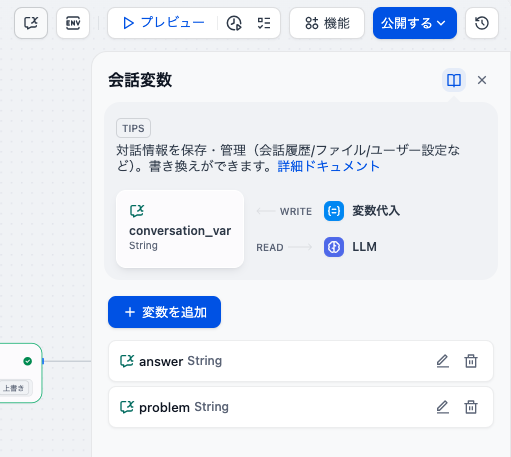The width and height of the screenshot is (511, 457).
Task: Select the problem String variable row
Action: coord(301,407)
